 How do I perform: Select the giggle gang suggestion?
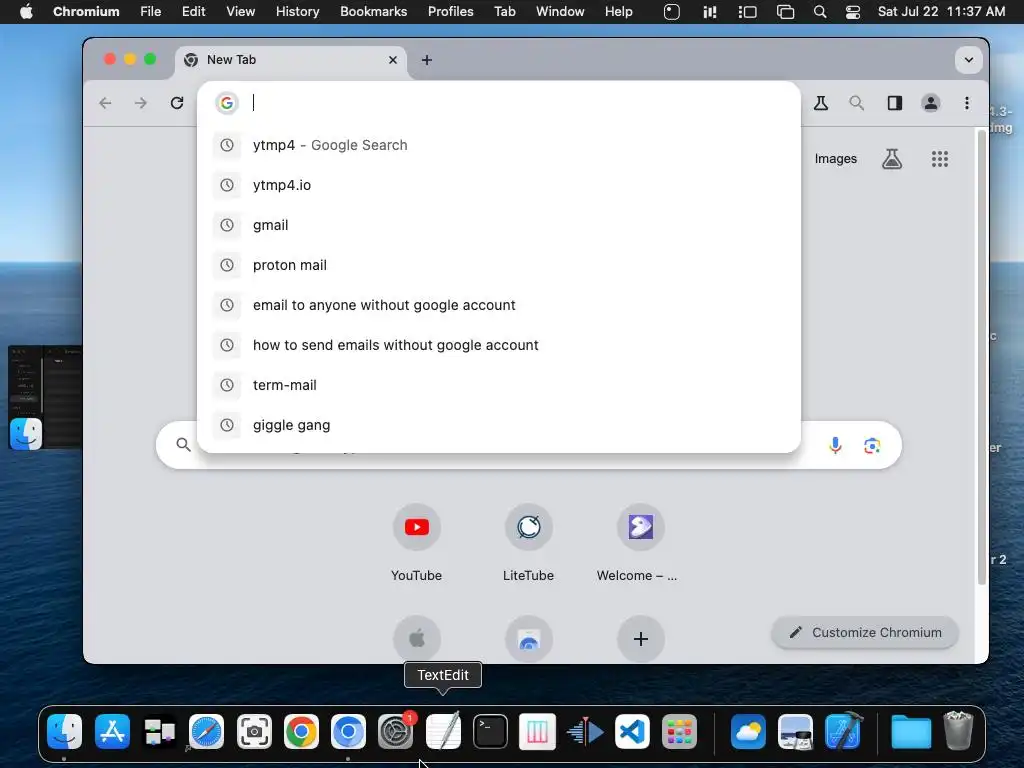point(499,425)
